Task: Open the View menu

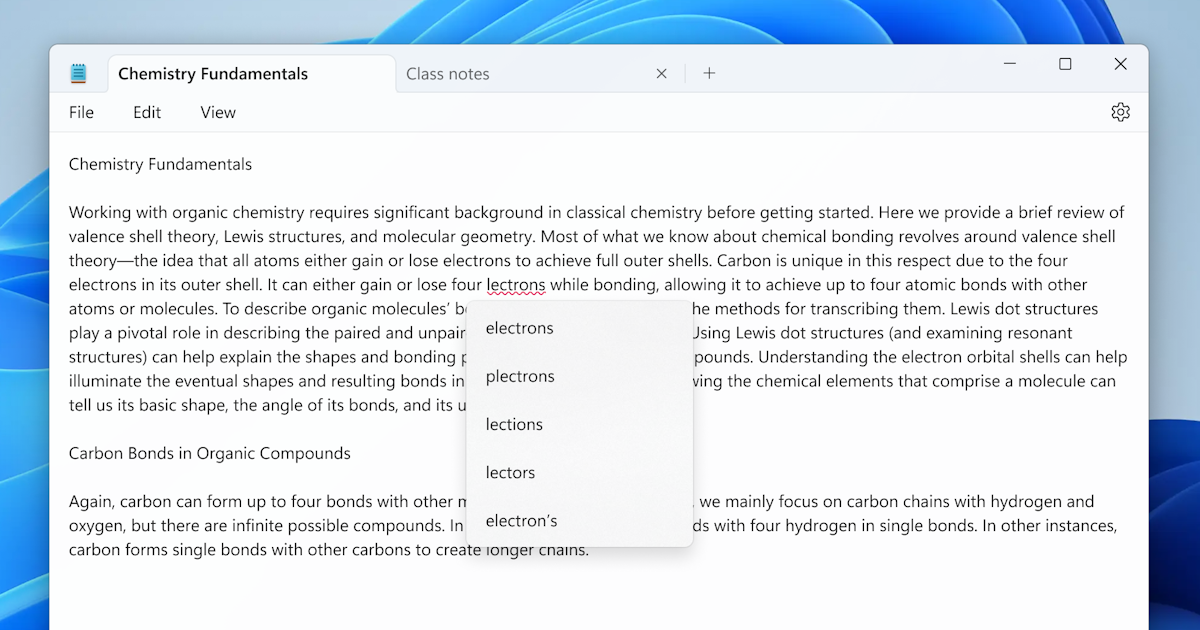Action: tap(217, 112)
